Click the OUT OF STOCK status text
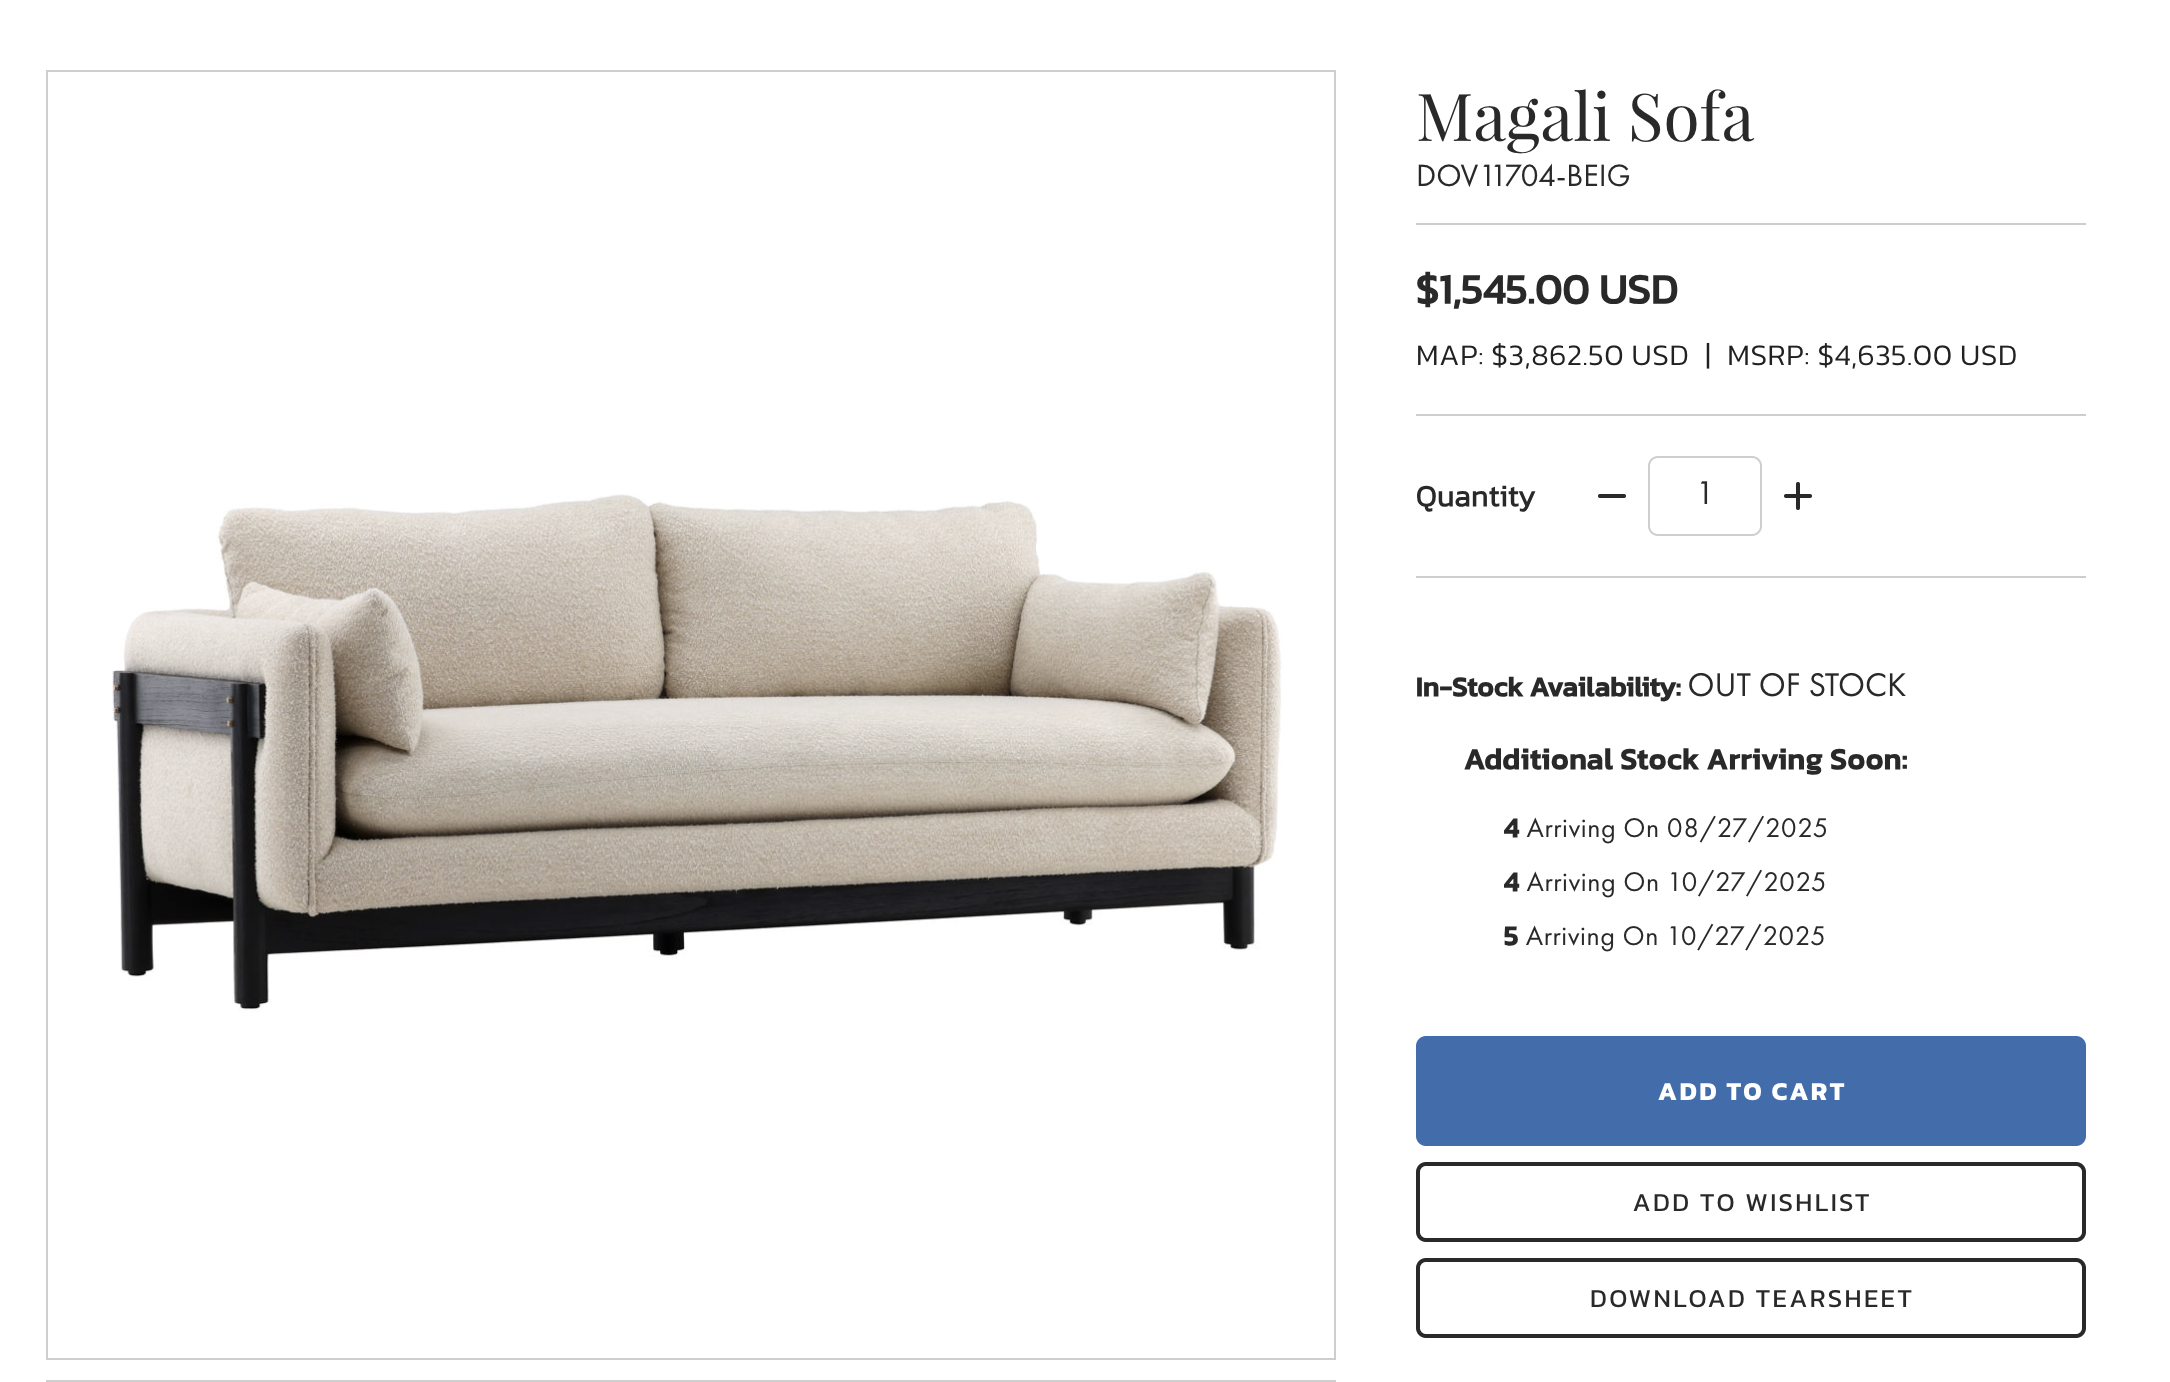Image resolution: width=2170 pixels, height=1382 pixels. 1797,686
